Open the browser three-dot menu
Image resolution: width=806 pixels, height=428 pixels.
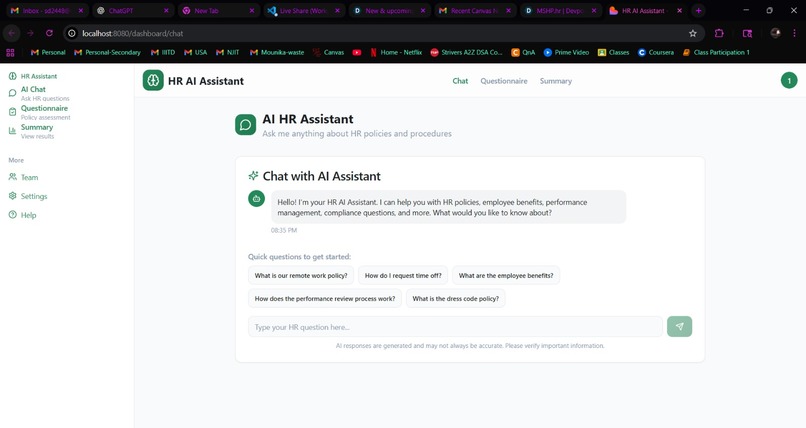(x=794, y=33)
